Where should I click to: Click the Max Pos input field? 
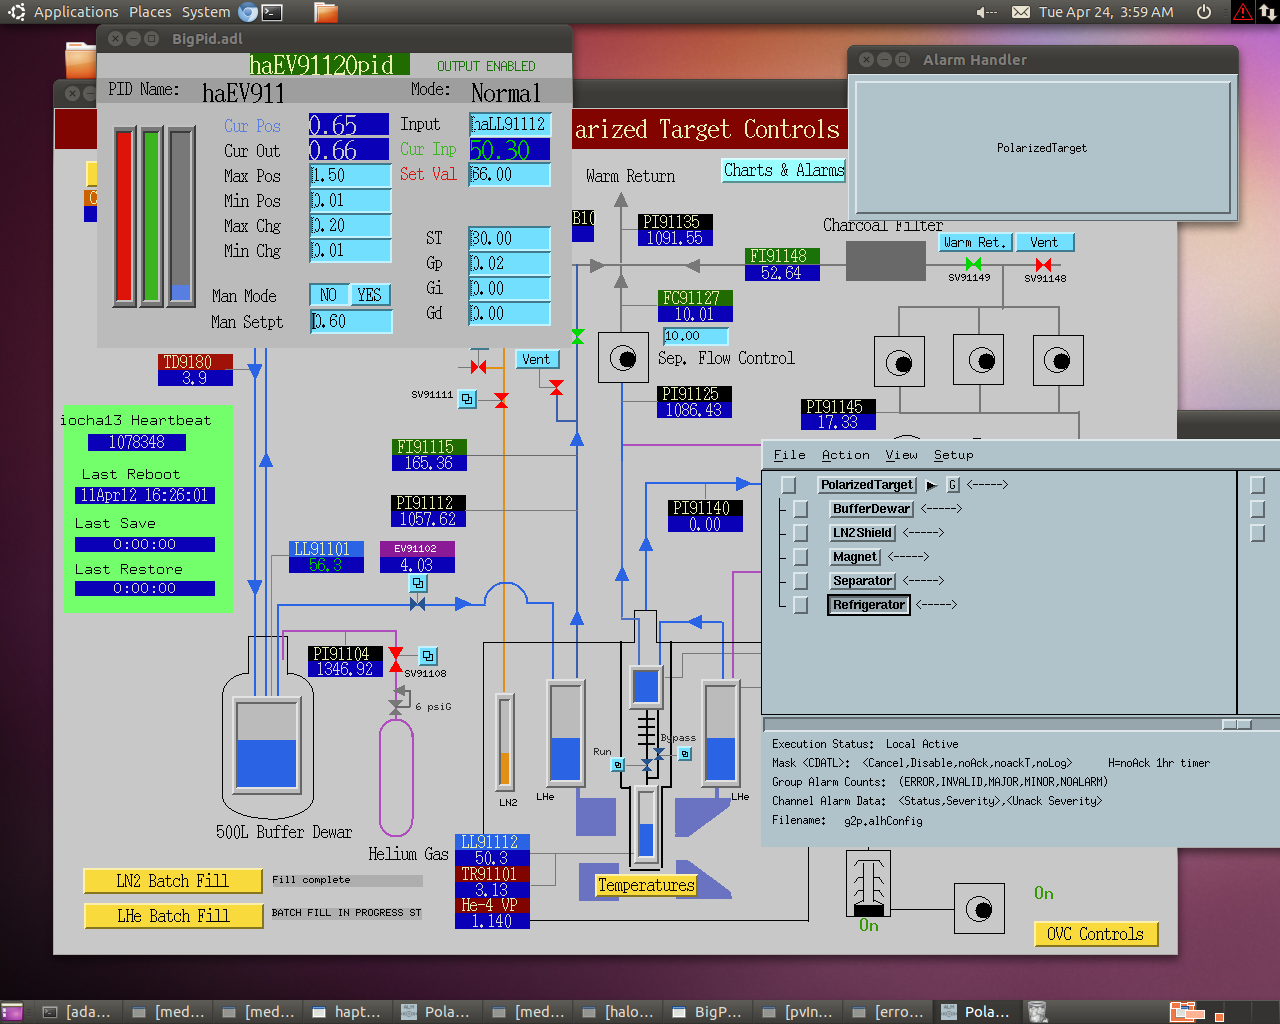point(350,175)
